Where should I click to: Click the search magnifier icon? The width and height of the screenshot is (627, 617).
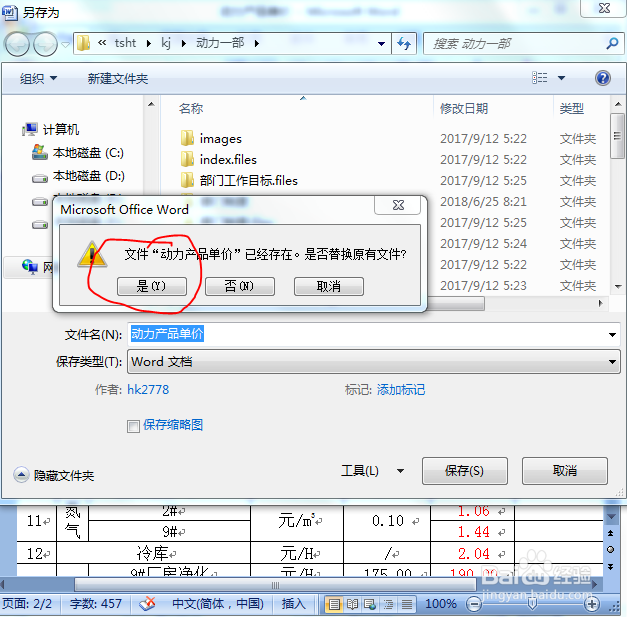pos(612,43)
